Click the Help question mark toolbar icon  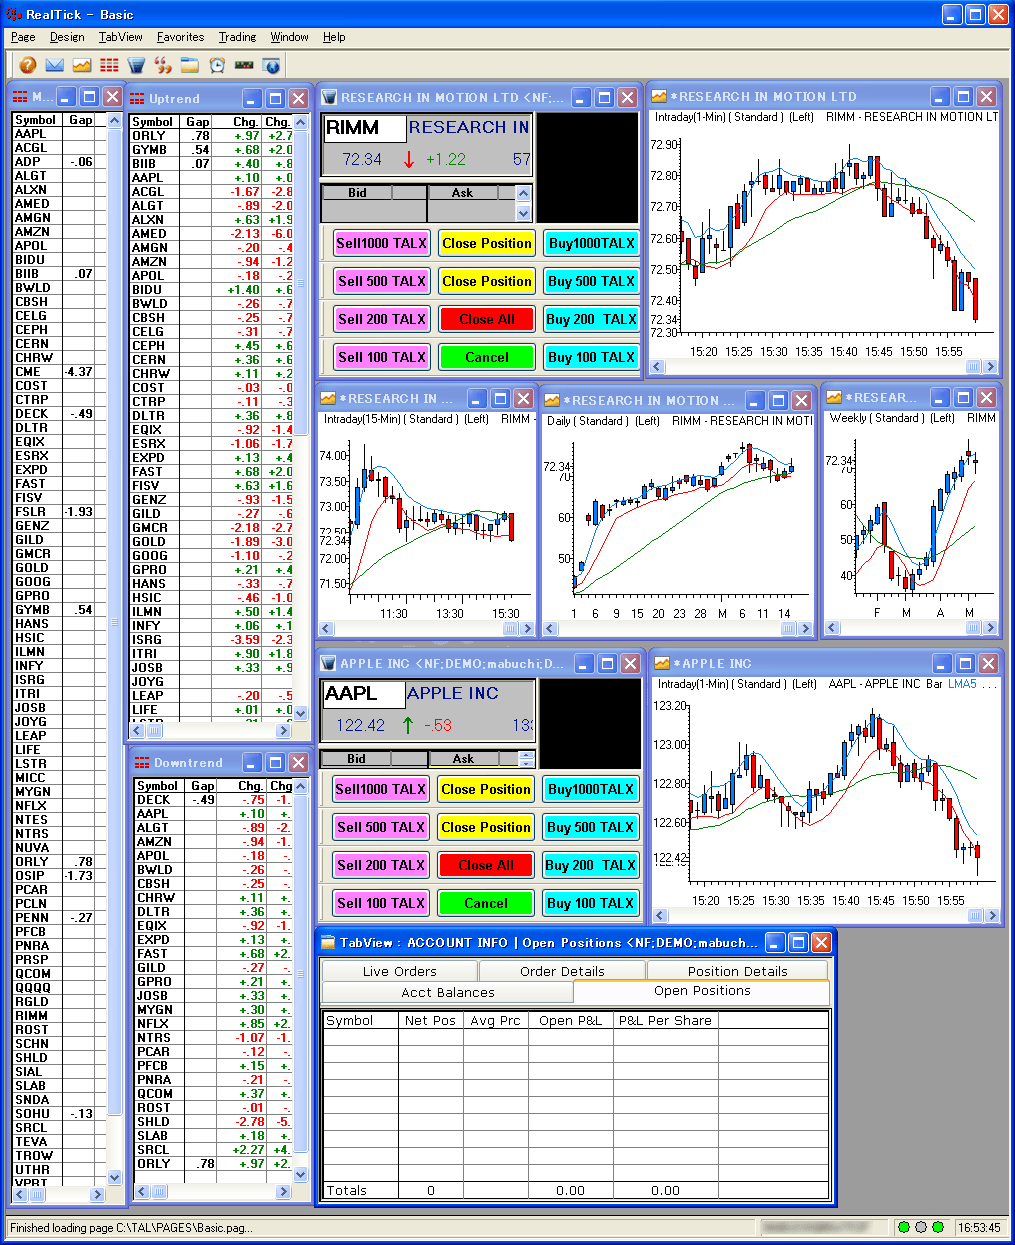(28, 65)
